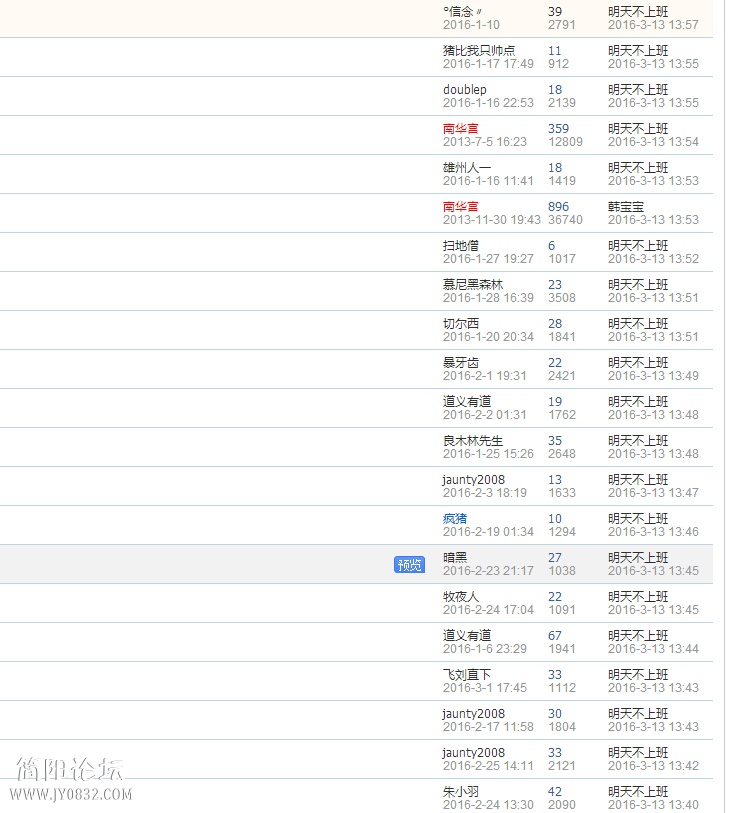
Task: Click reply count 23
Action: [x=555, y=284]
